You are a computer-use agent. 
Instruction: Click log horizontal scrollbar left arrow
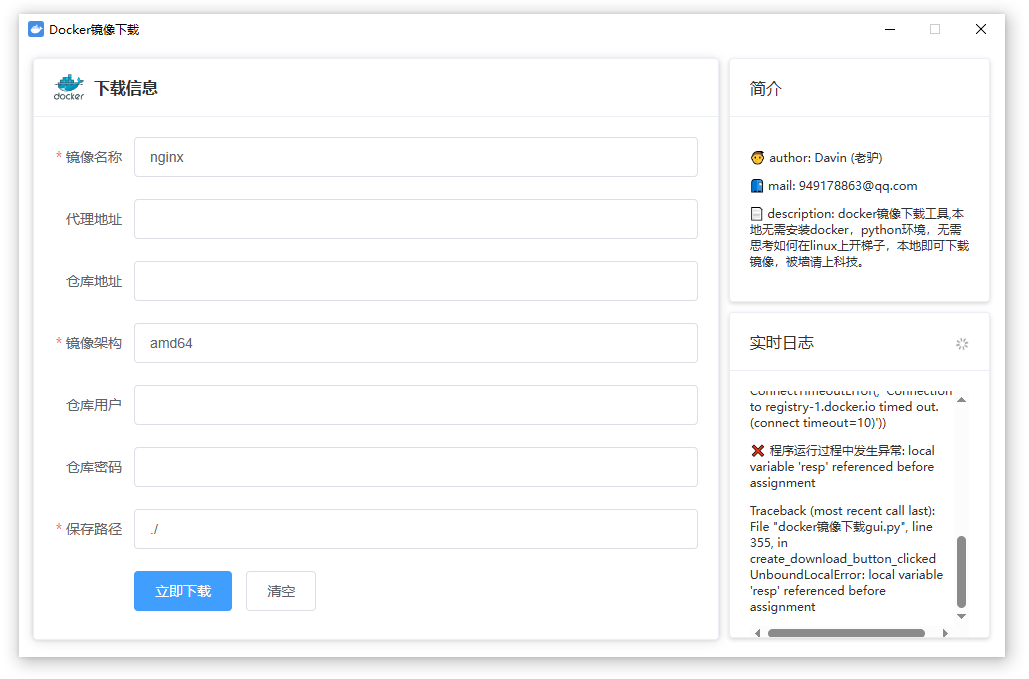[757, 633]
